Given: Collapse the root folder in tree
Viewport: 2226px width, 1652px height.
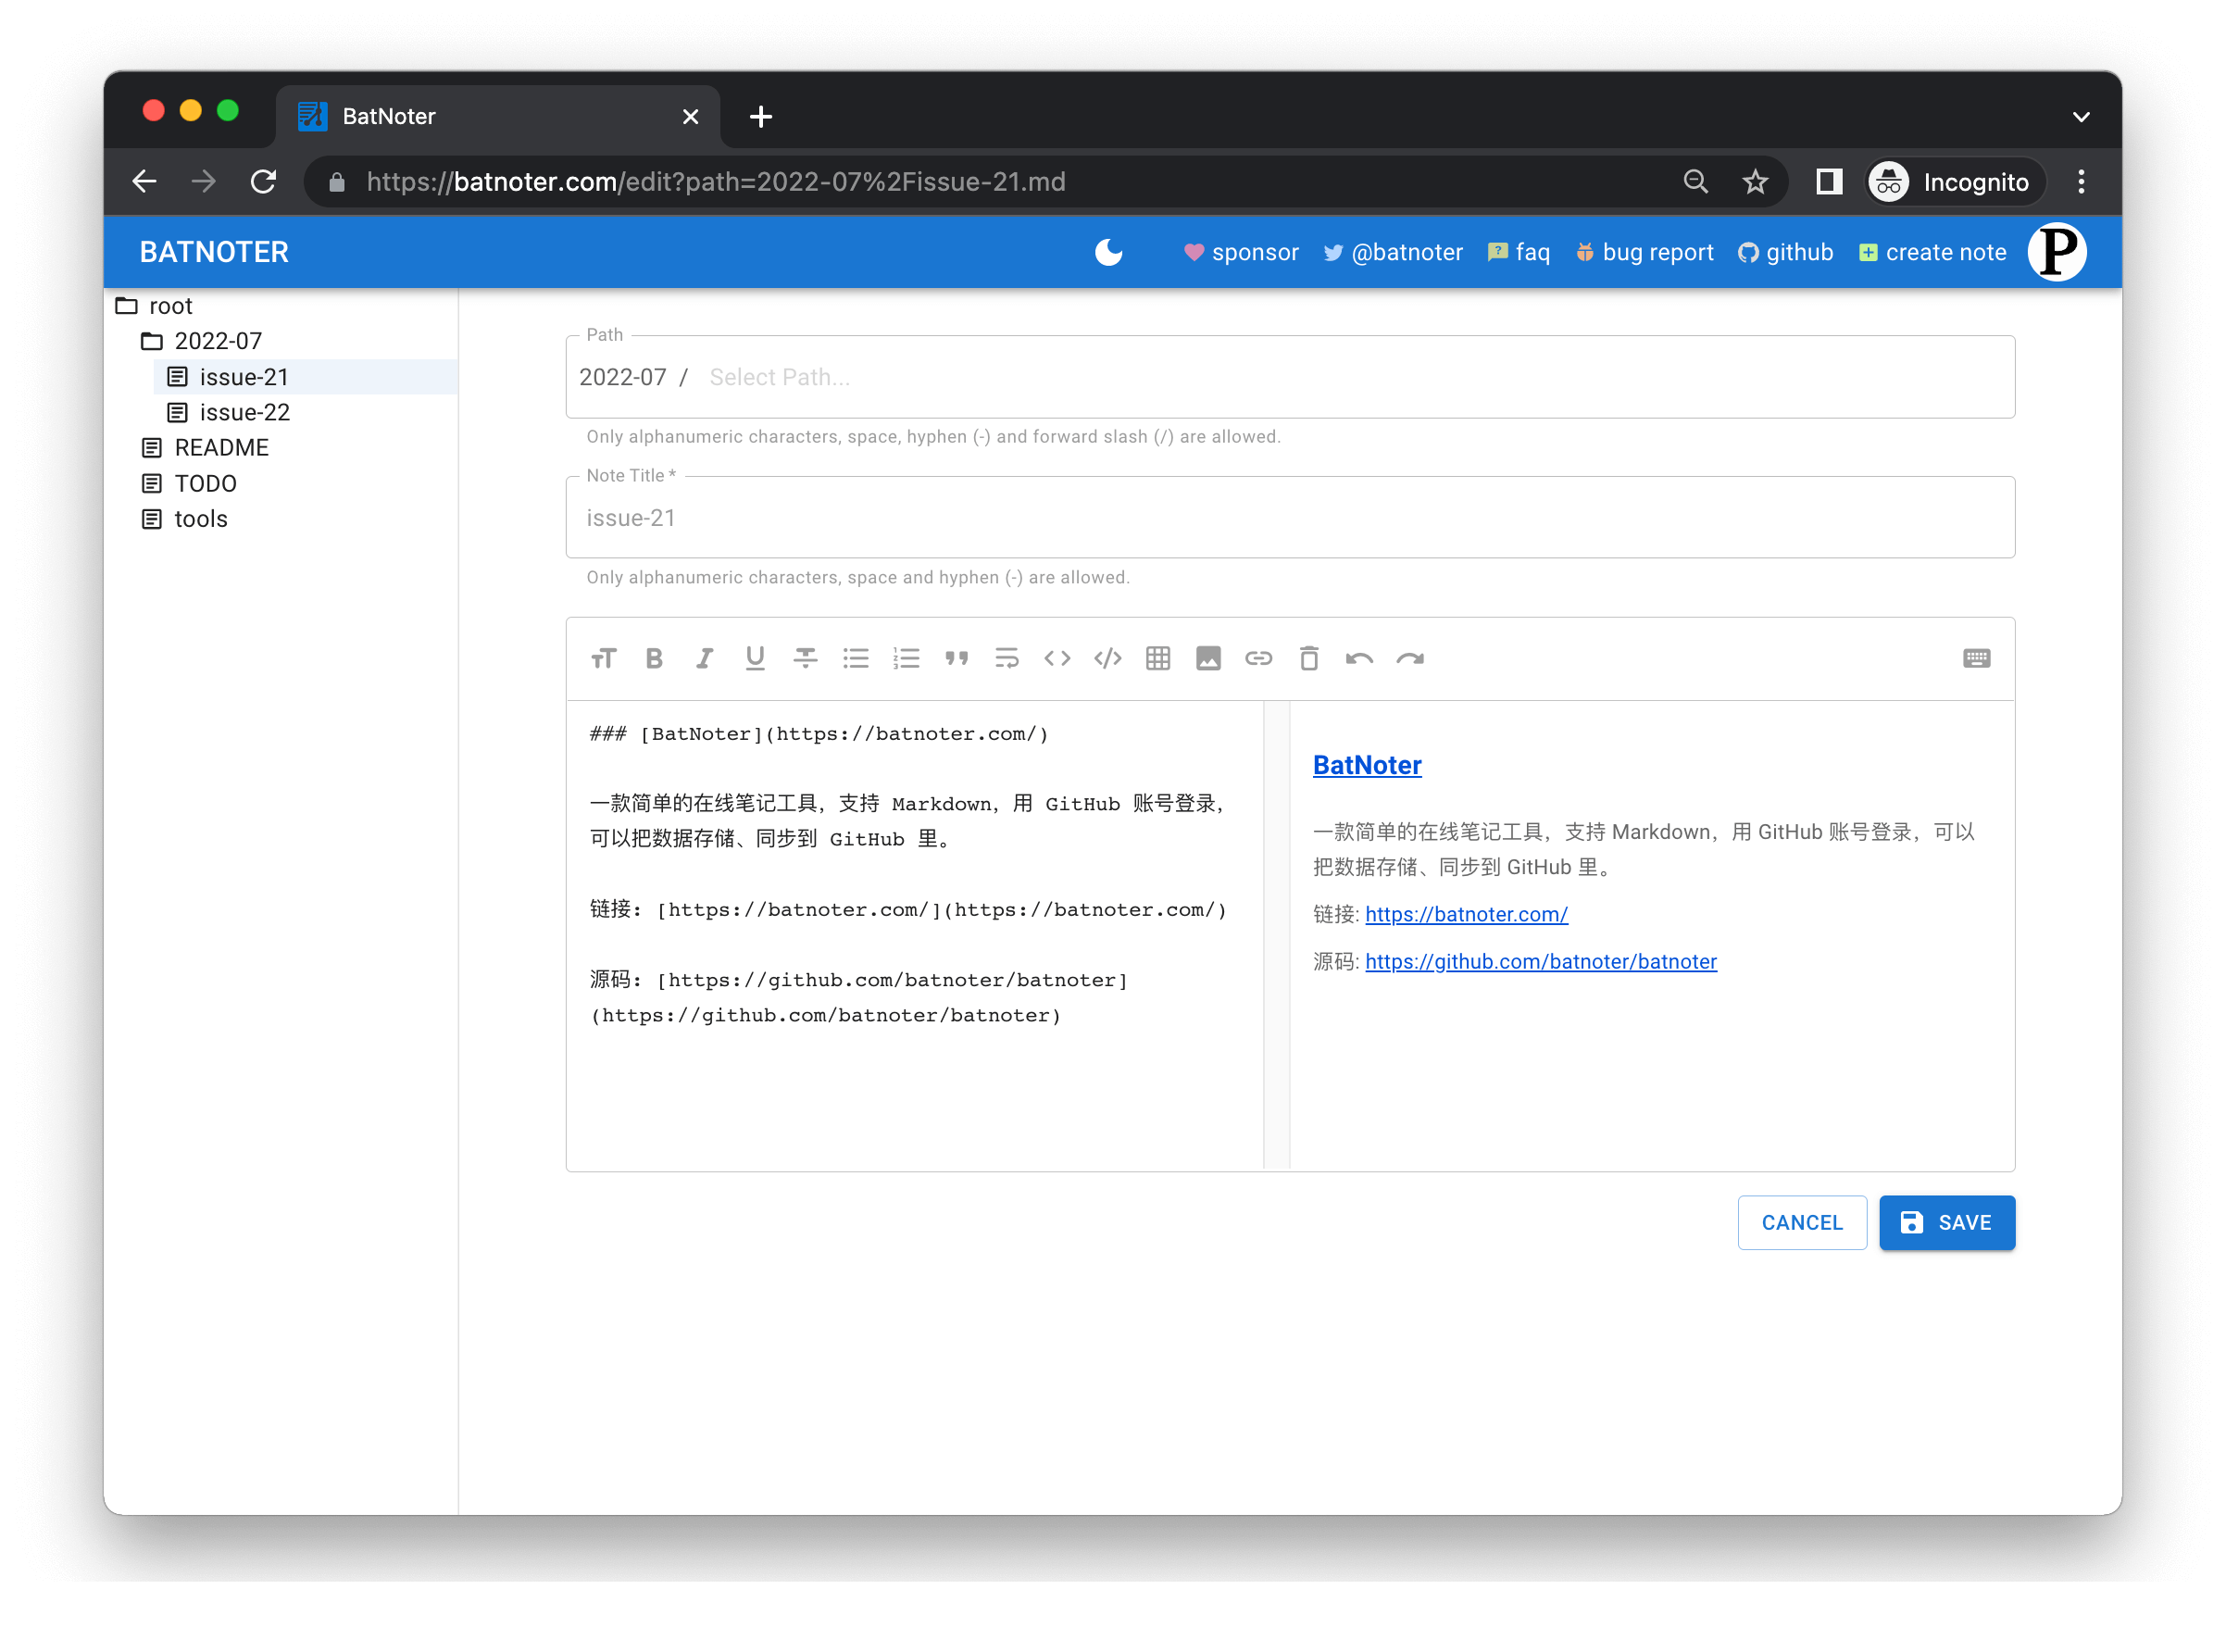Looking at the screenshot, I should click(x=169, y=306).
